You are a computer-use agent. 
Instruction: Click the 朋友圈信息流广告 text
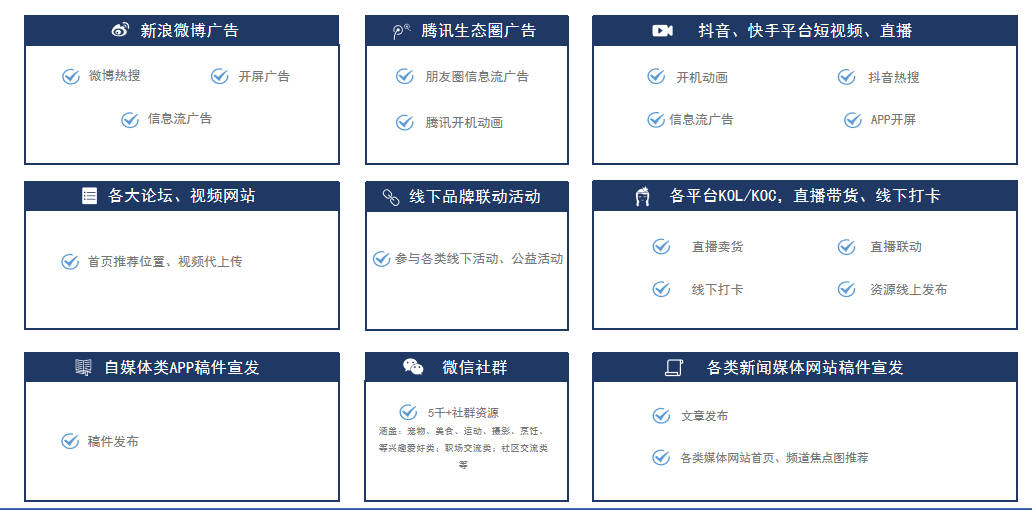[477, 77]
